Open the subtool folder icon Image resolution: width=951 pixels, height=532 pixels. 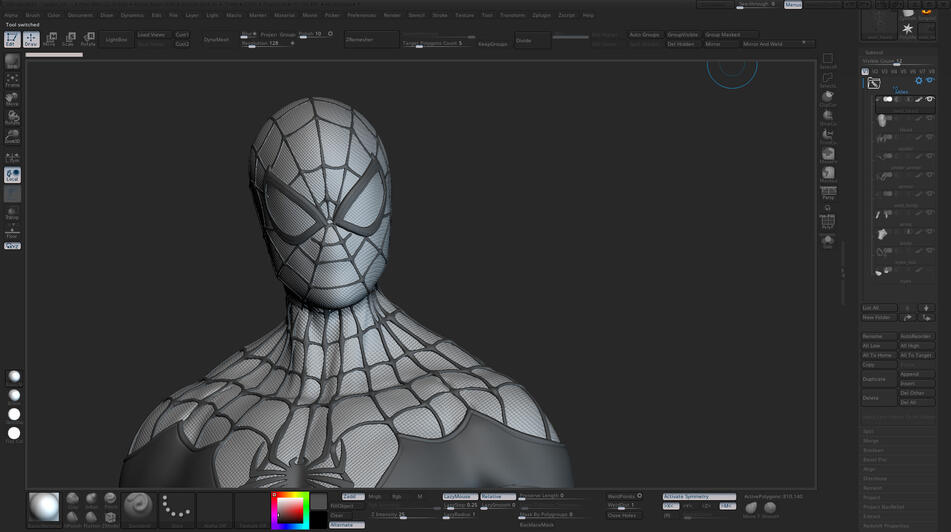(873, 83)
